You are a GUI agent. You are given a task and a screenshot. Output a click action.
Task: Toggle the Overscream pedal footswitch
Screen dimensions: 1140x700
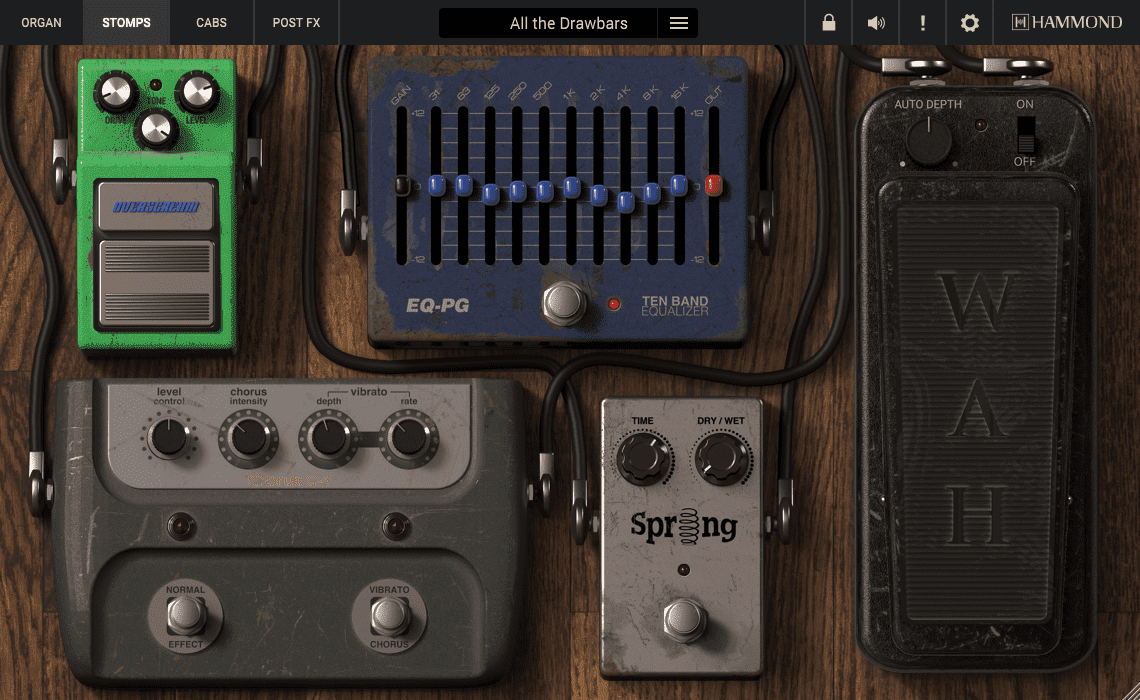pos(156,285)
